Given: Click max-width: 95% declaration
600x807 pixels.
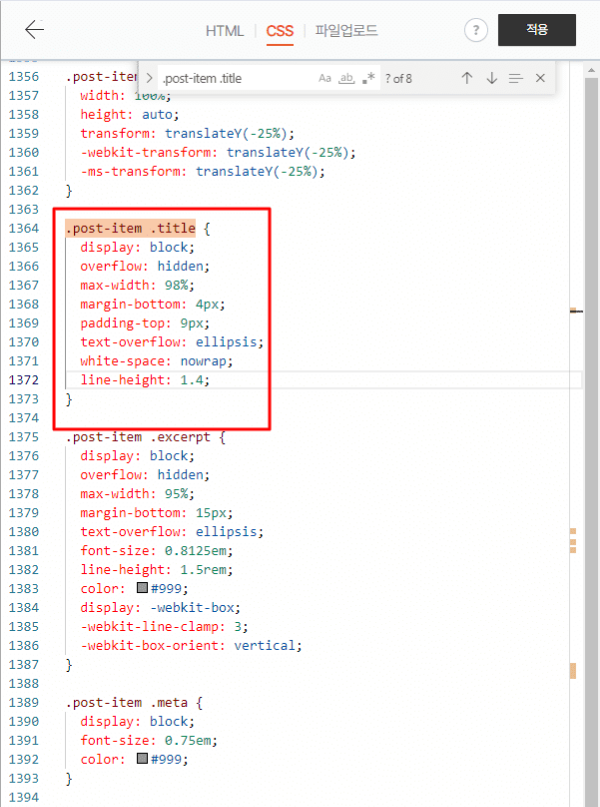Looking at the screenshot, I should click(137, 494).
